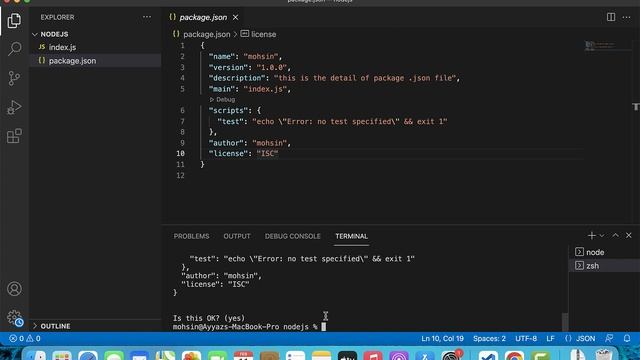This screenshot has height=360, width=640.
Task: Open the Source Control view
Action: point(14,78)
